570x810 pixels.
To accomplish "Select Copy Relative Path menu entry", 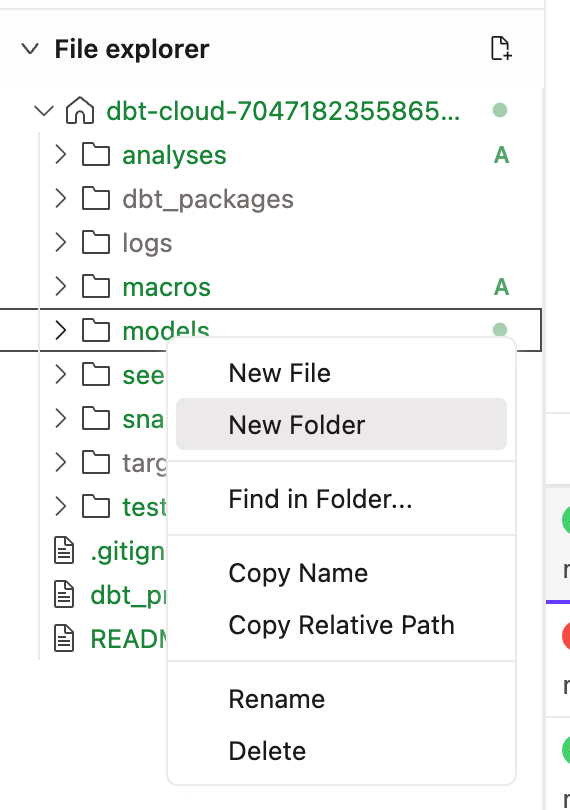I will pyautogui.click(x=341, y=625).
